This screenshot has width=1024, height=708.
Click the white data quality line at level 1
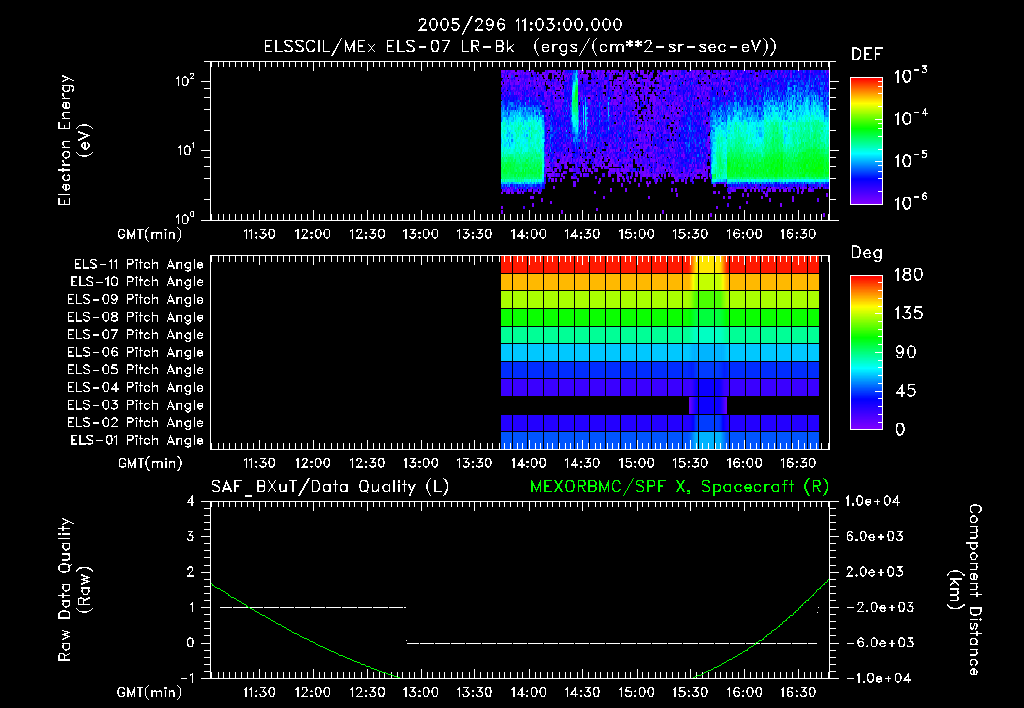tap(313, 607)
